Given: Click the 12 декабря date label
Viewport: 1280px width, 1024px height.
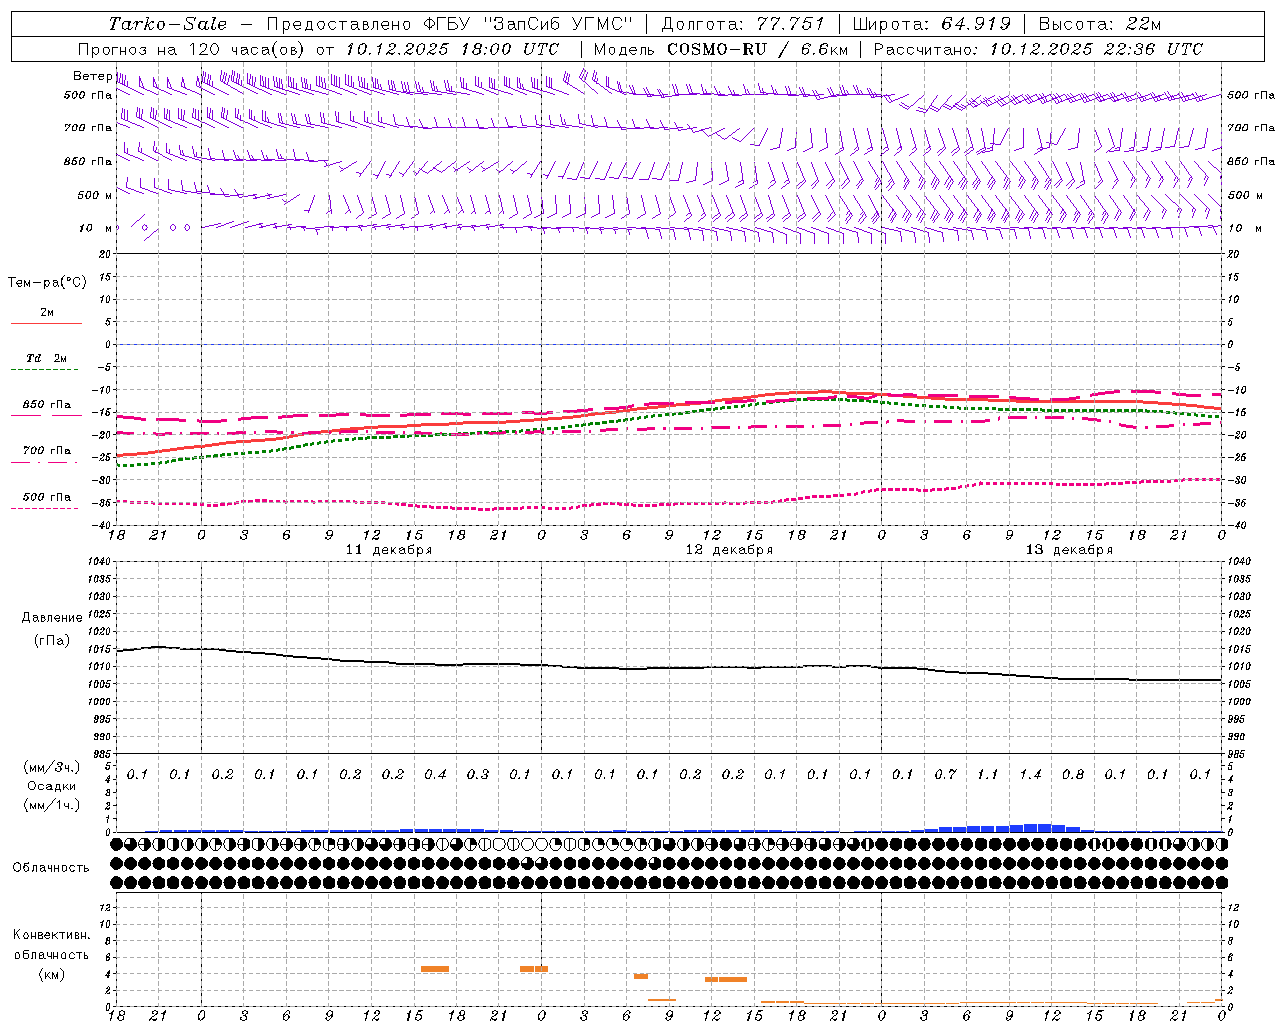Looking at the screenshot, I should pyautogui.click(x=729, y=550).
